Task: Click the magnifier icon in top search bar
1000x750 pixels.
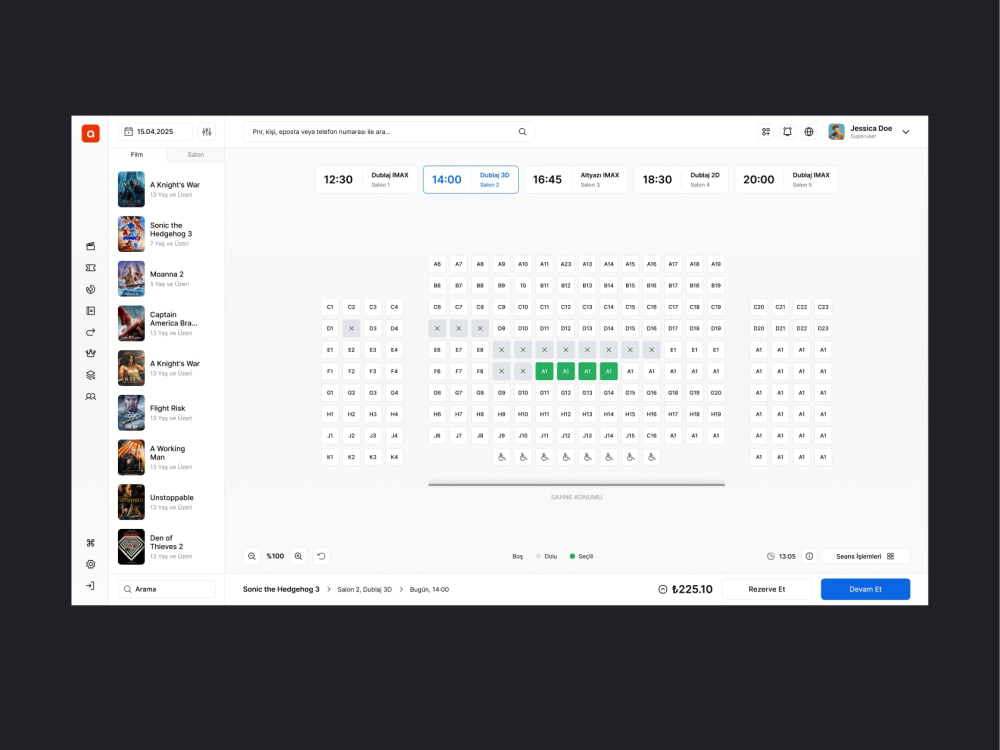Action: [x=522, y=131]
